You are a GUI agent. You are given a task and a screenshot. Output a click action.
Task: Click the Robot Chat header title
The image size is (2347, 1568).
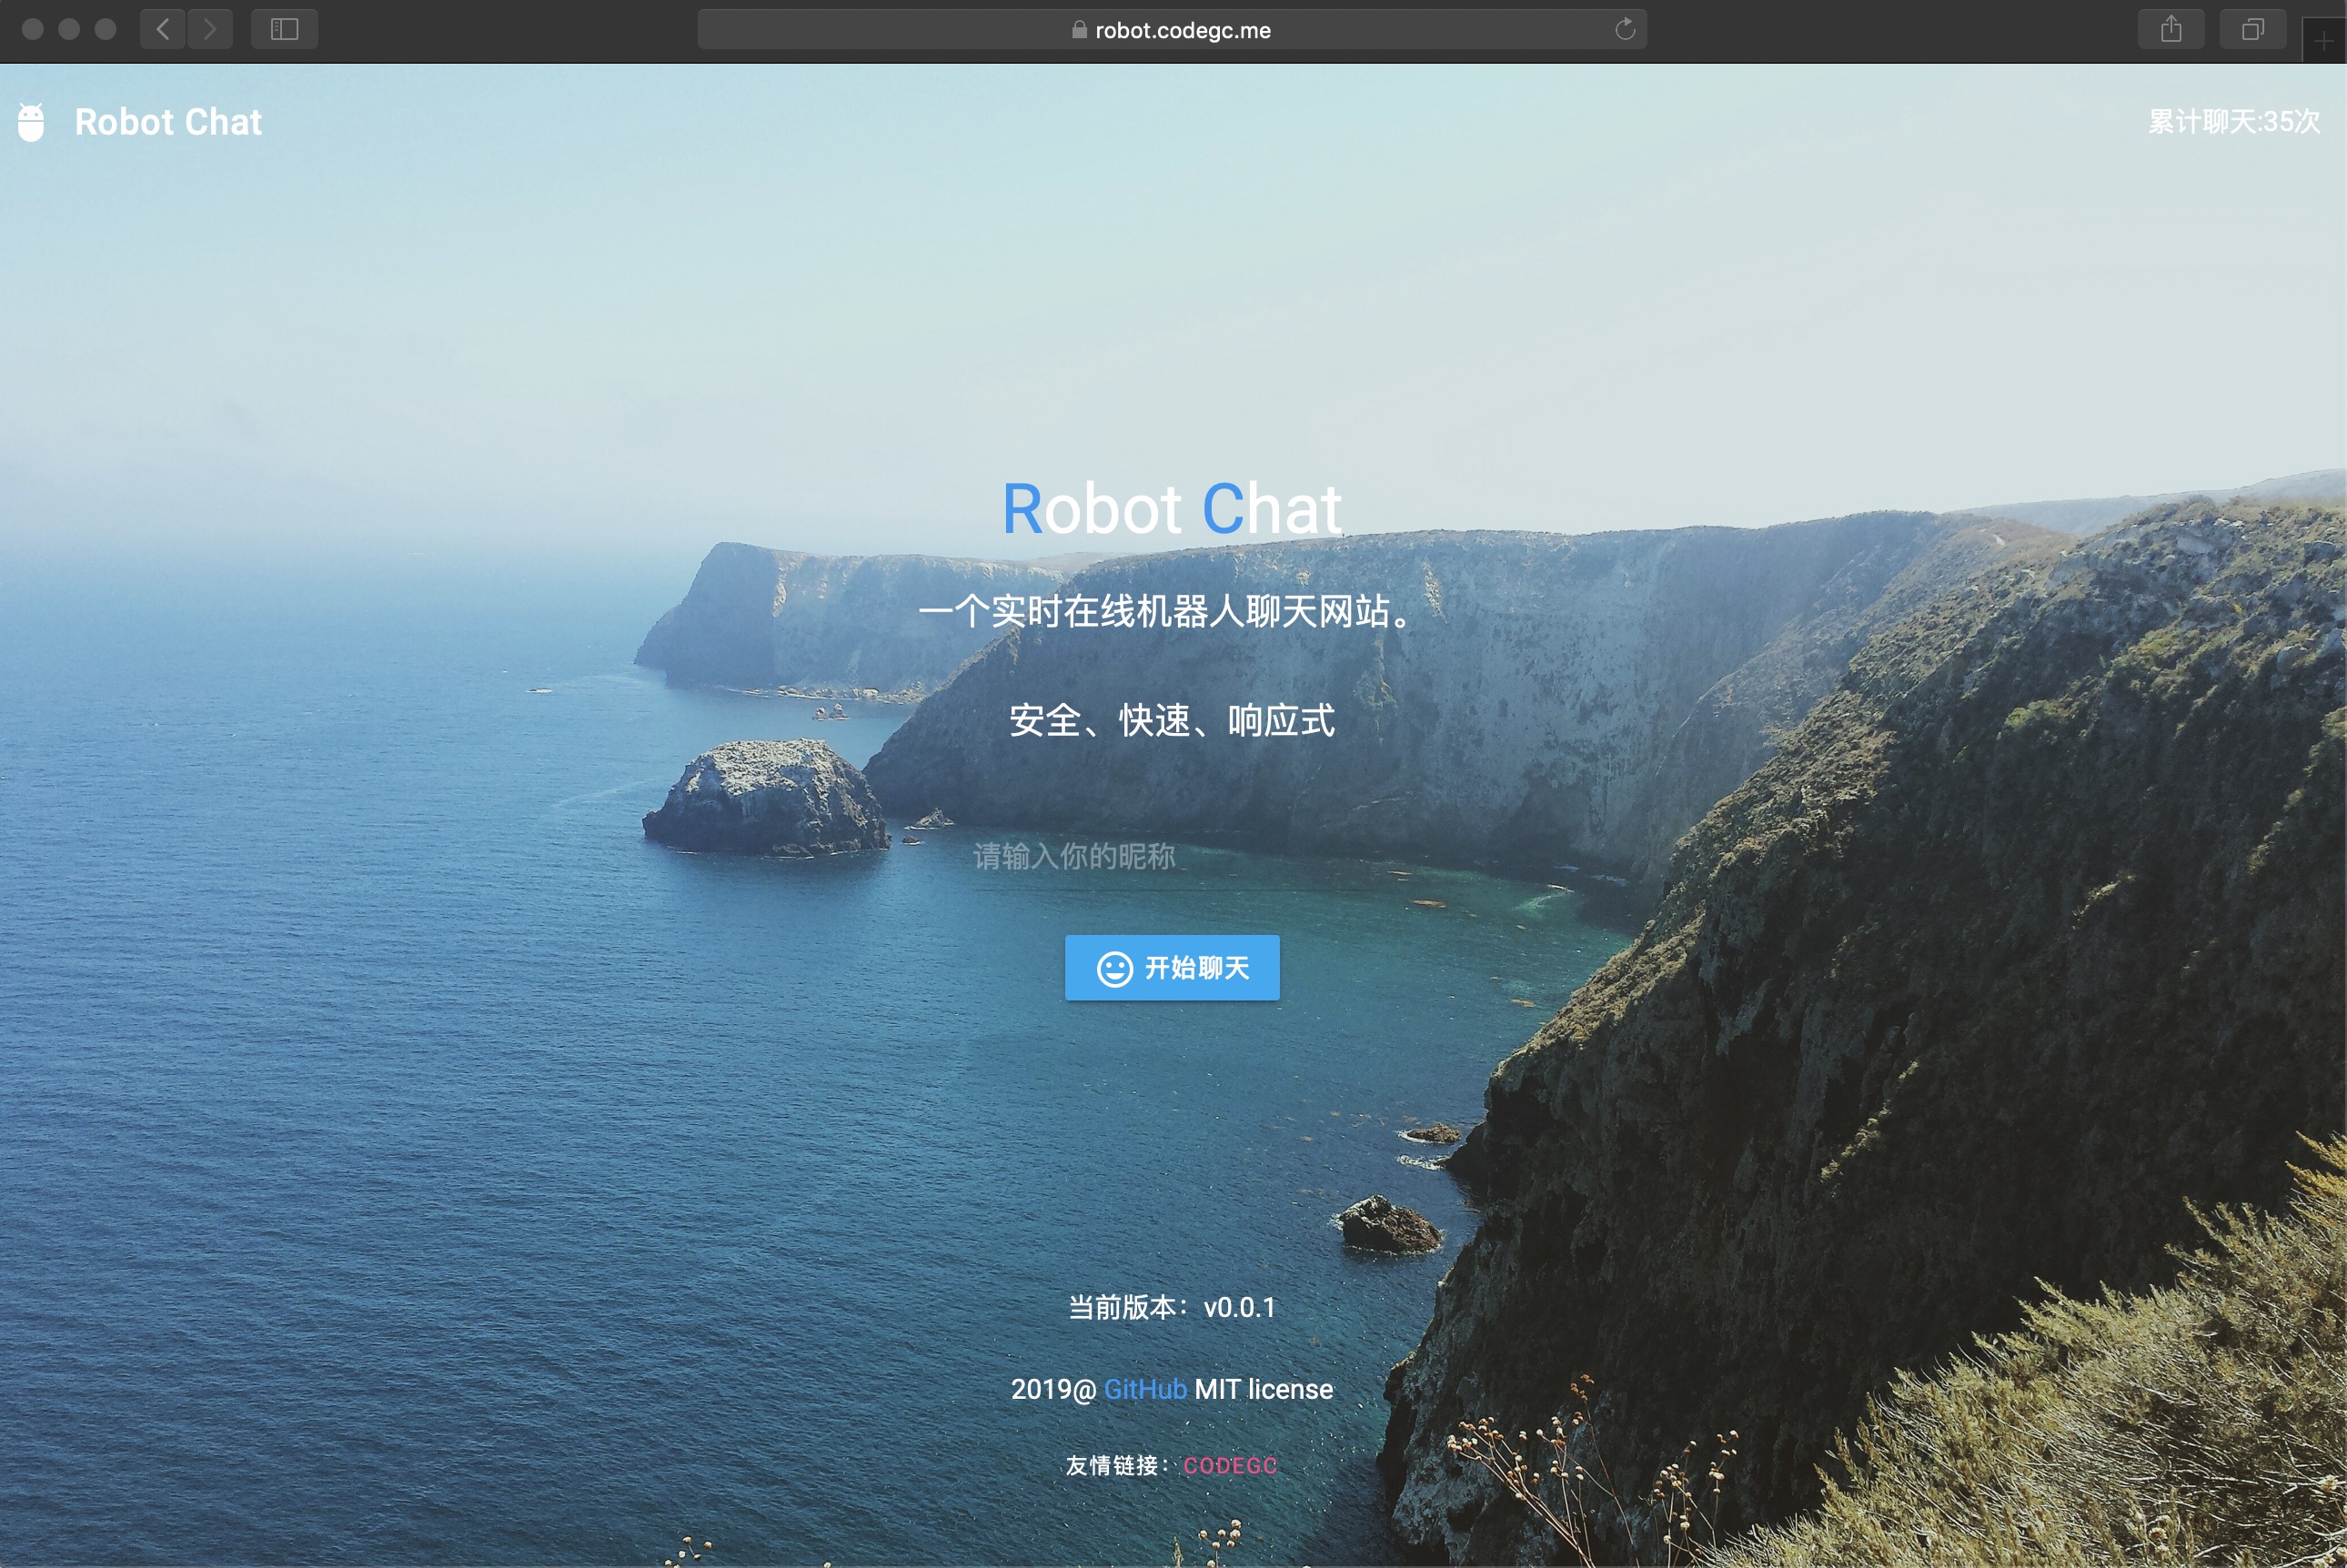[168, 122]
